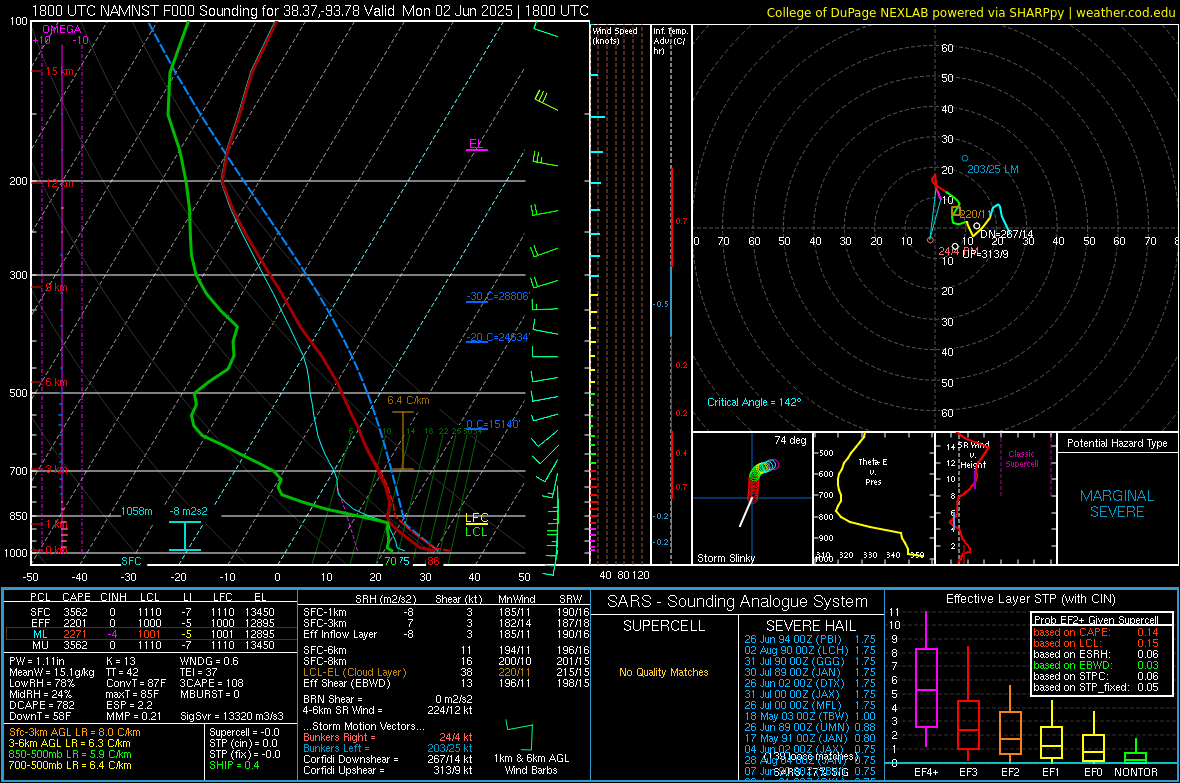Click the Eff Inflow Layer row label
Viewport: 1180px width, 783px height.
340,634
